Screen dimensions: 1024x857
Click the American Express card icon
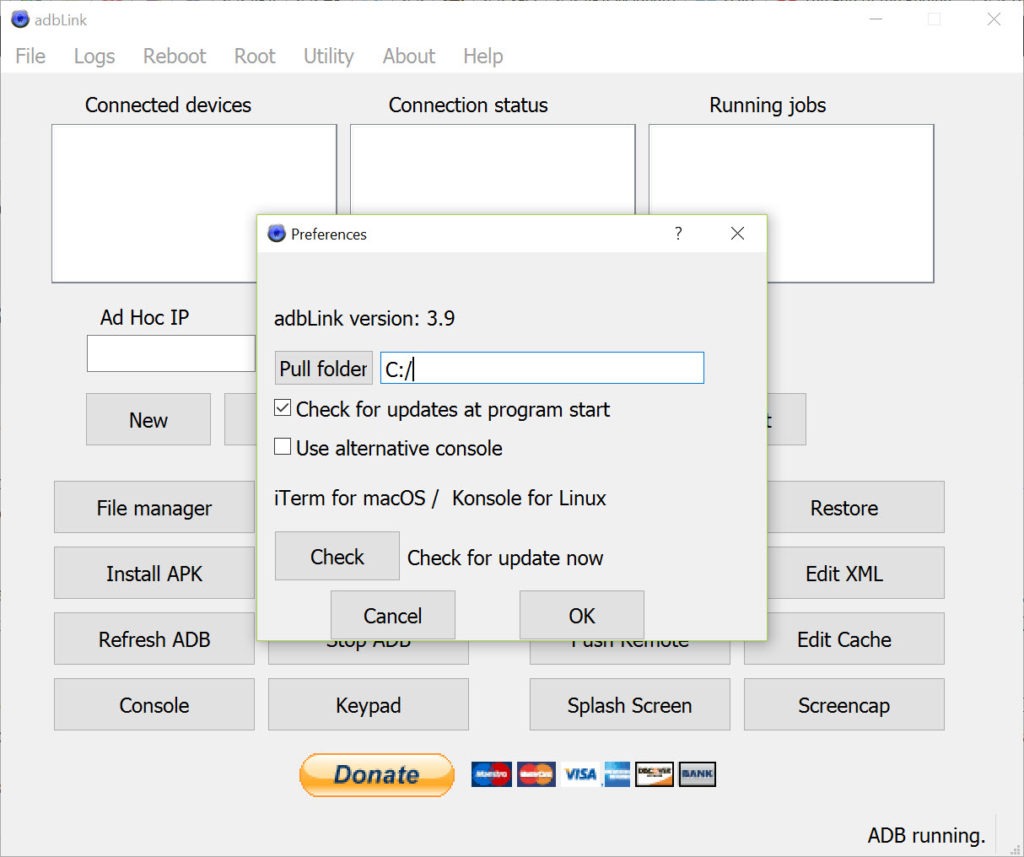617,774
